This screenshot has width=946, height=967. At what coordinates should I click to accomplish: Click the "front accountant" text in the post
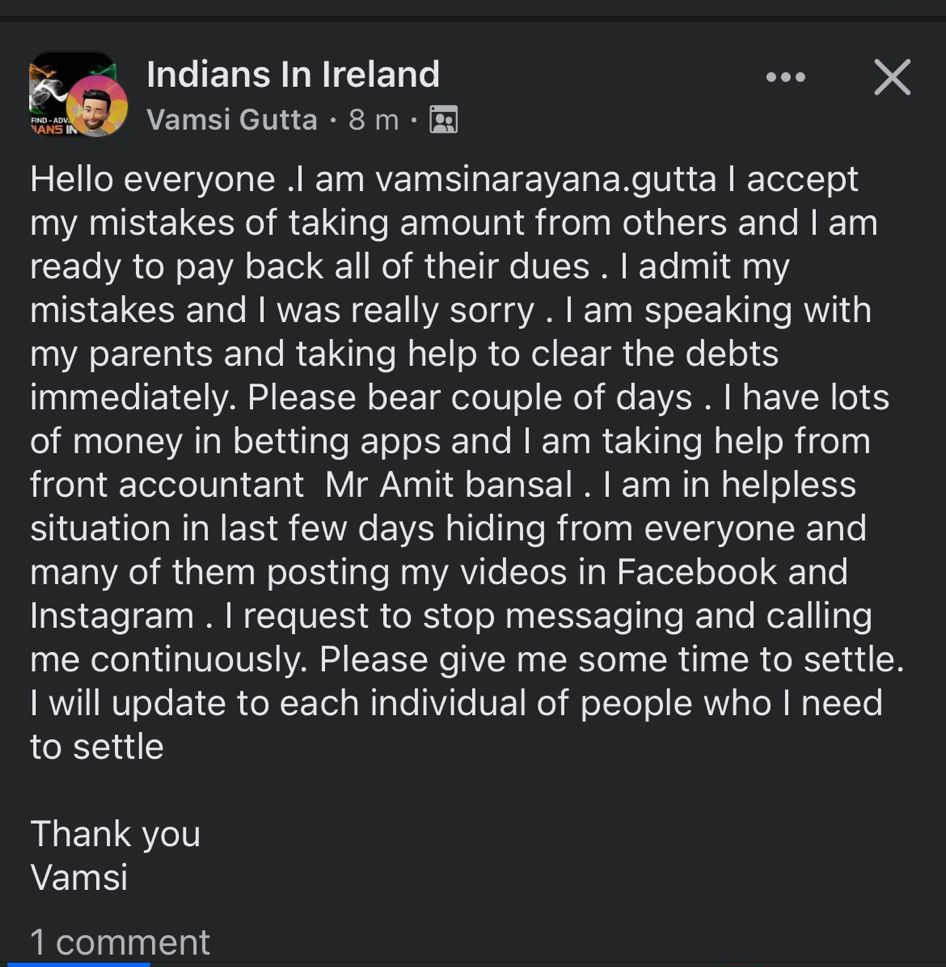point(167,485)
